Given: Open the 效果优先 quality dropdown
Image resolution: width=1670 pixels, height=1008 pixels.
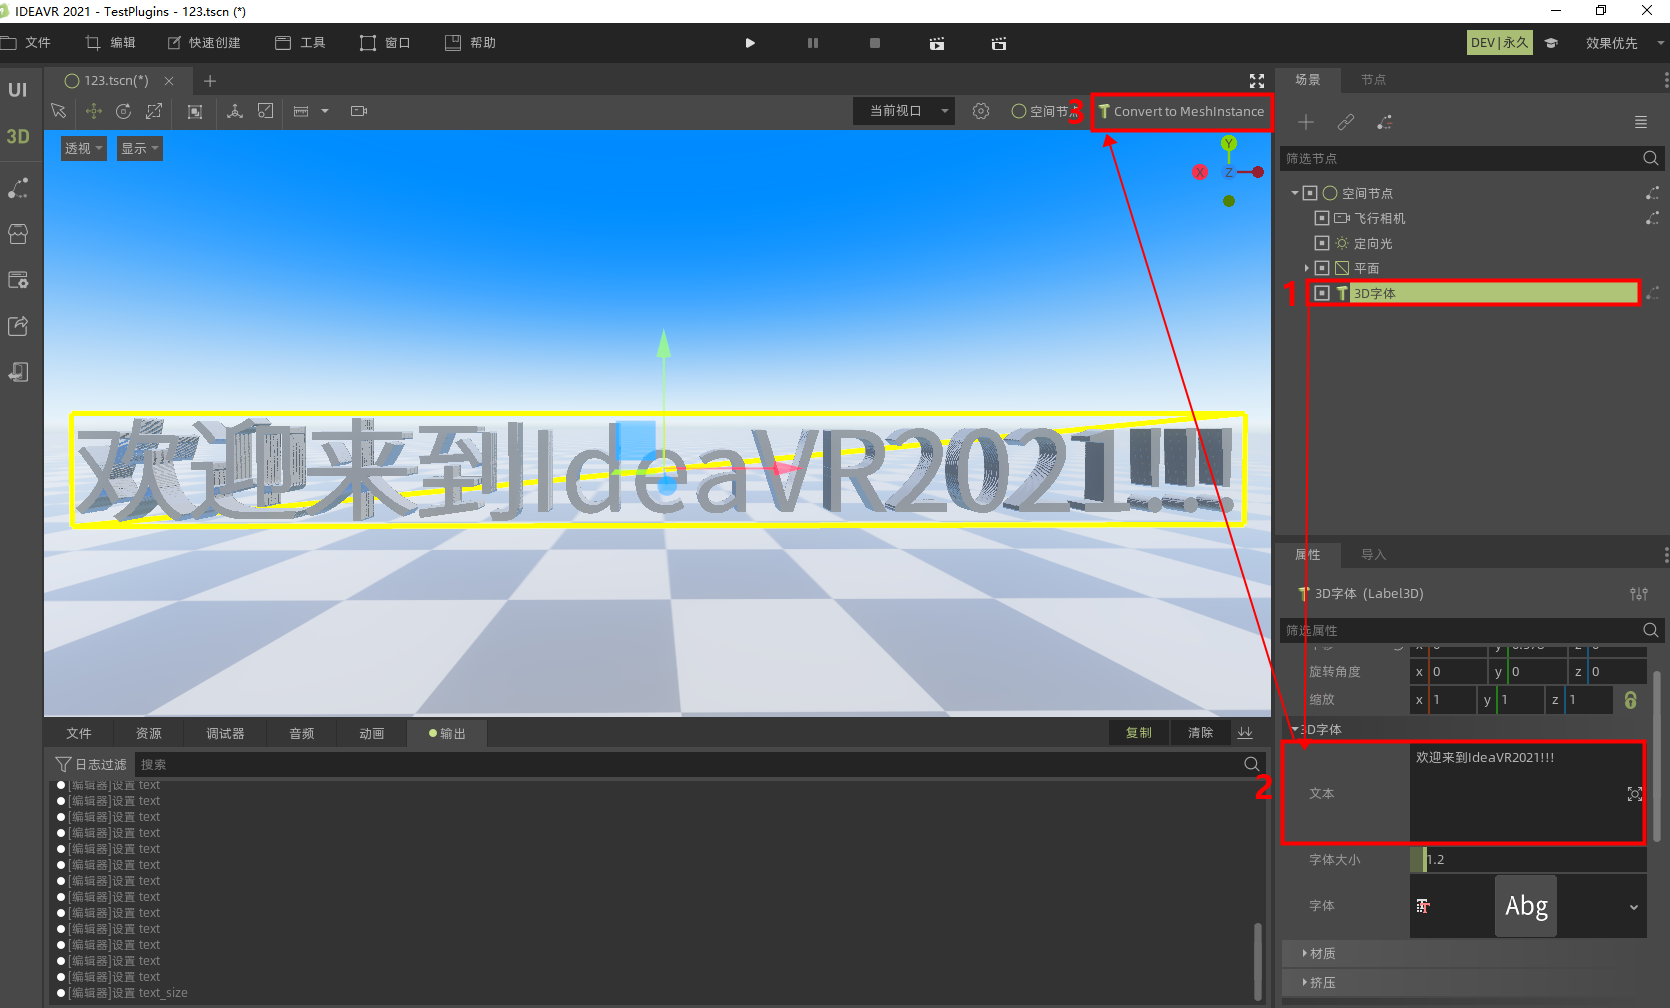Looking at the screenshot, I should coord(1624,43).
